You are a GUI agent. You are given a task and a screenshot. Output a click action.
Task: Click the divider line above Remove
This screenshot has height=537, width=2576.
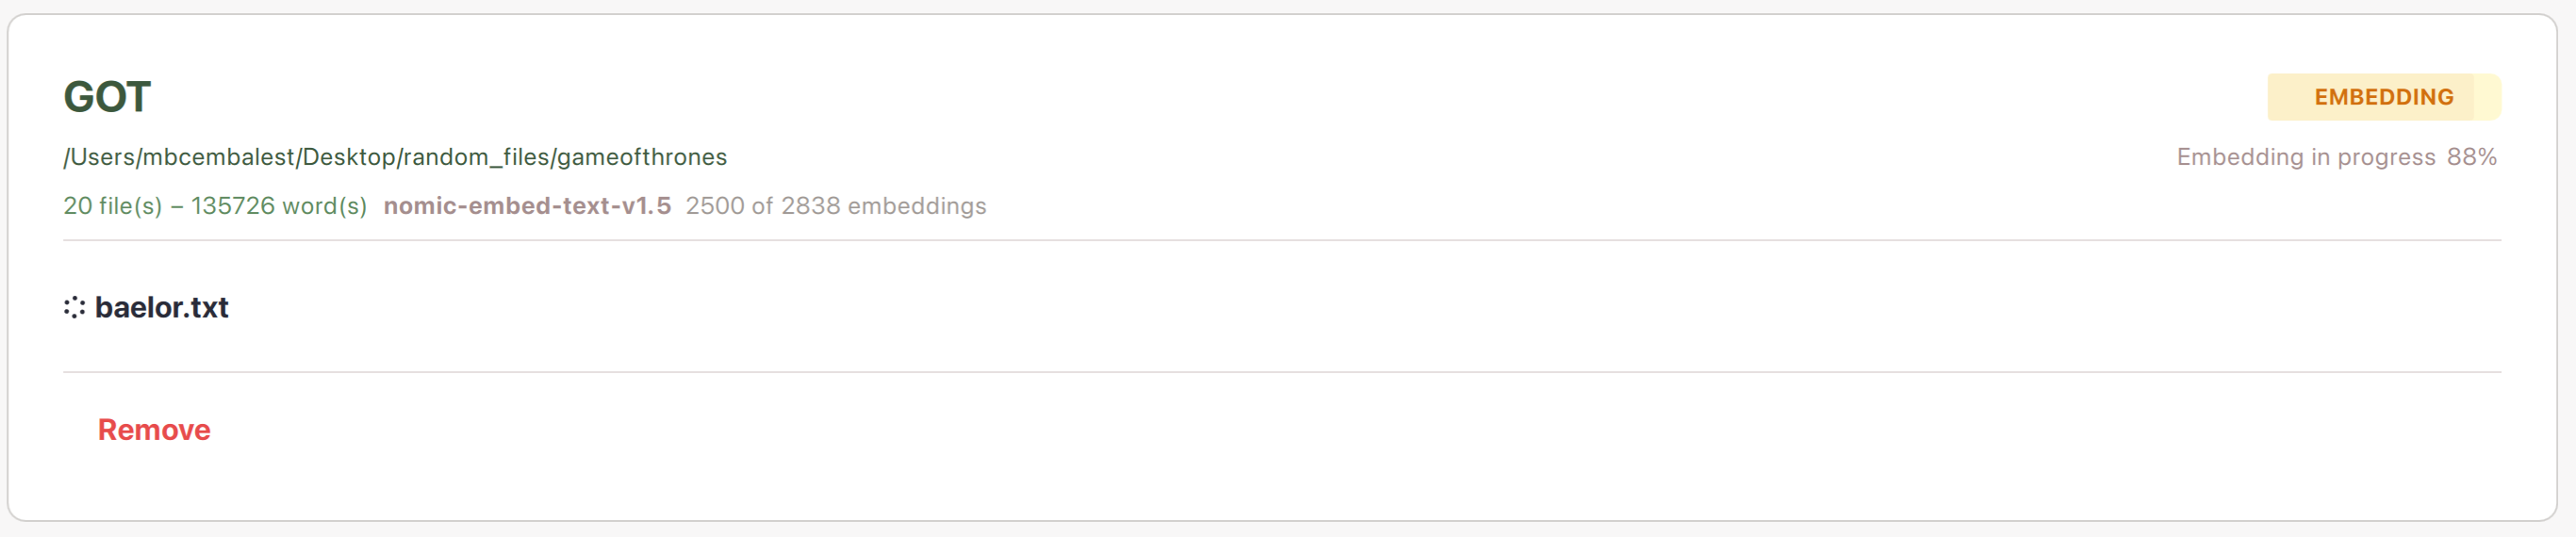click(x=1280, y=372)
